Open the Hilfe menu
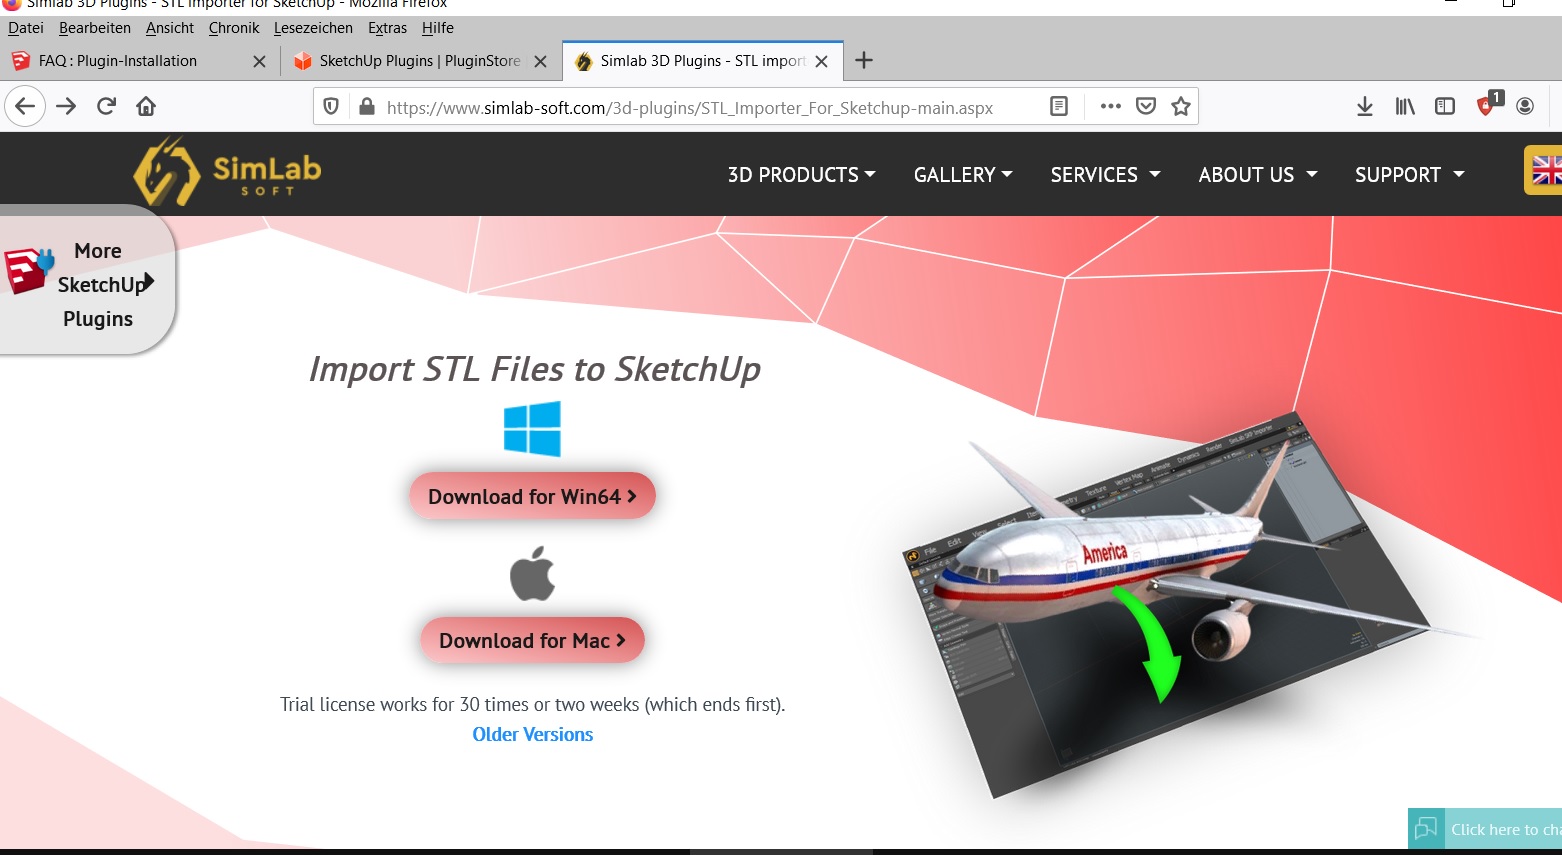1562x855 pixels. click(438, 28)
